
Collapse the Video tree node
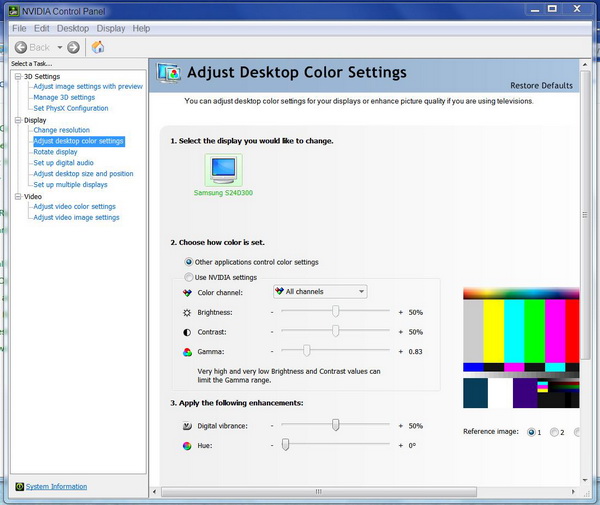17,196
